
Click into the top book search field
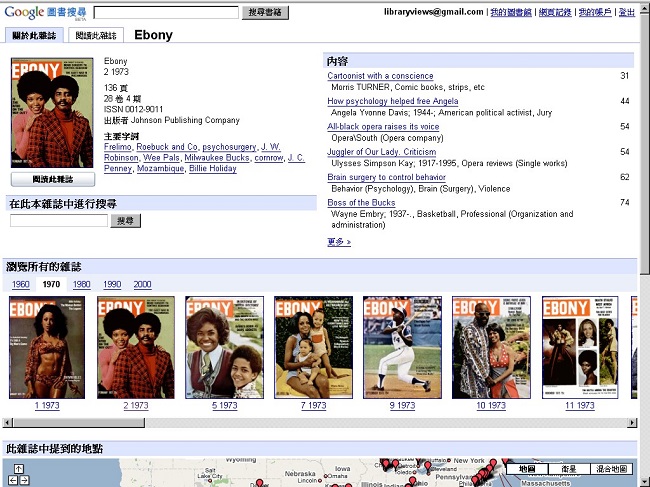click(166, 12)
